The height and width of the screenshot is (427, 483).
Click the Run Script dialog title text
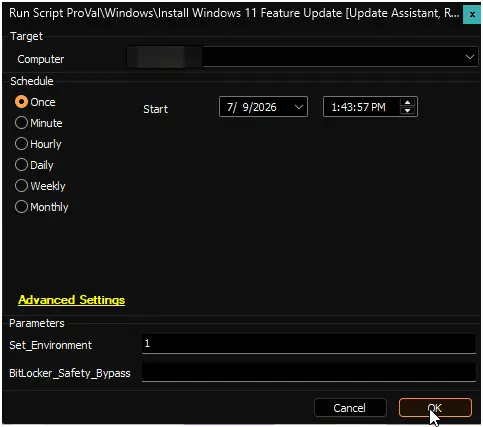234,13
